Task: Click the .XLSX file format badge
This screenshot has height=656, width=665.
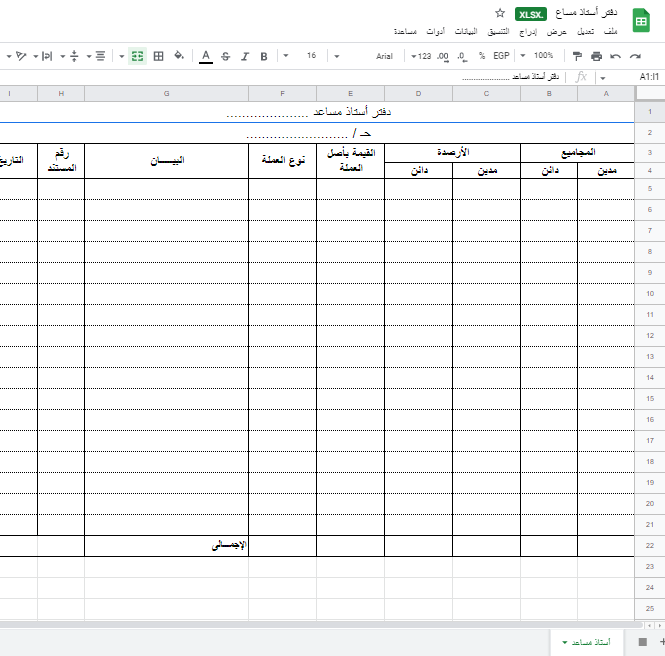Action: tap(530, 14)
